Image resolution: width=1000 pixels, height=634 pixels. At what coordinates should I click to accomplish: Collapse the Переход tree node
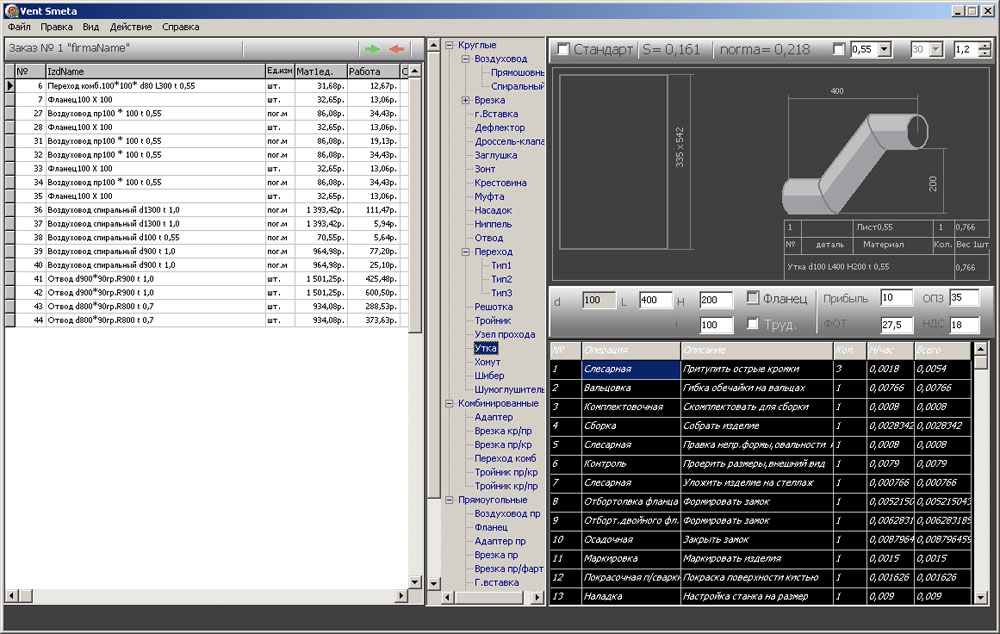(466, 252)
